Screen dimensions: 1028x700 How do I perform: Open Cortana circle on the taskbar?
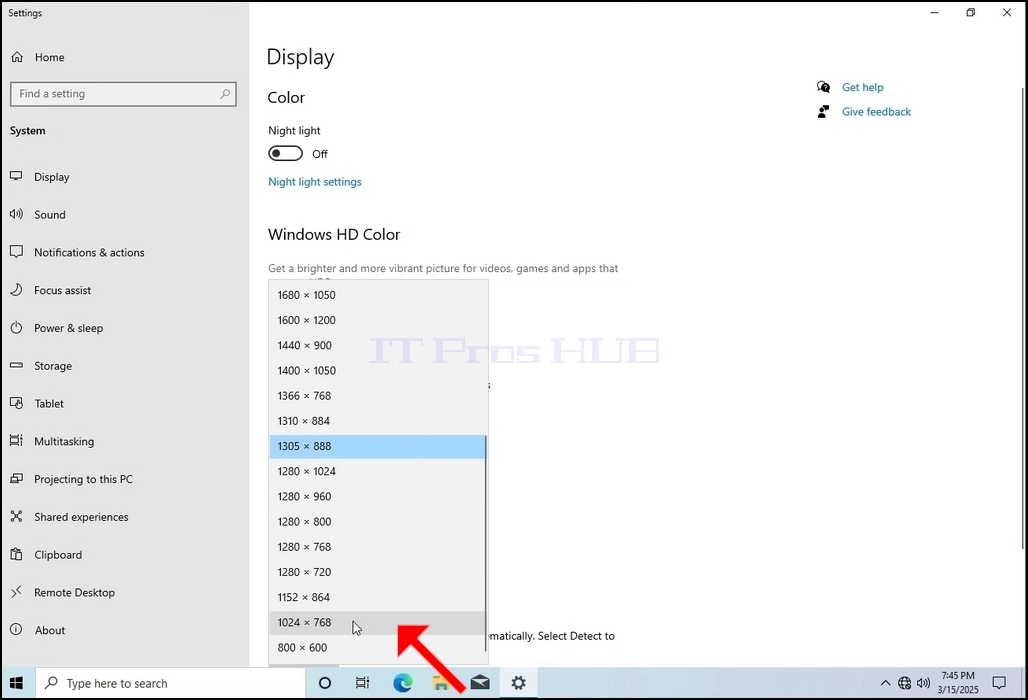(x=325, y=683)
